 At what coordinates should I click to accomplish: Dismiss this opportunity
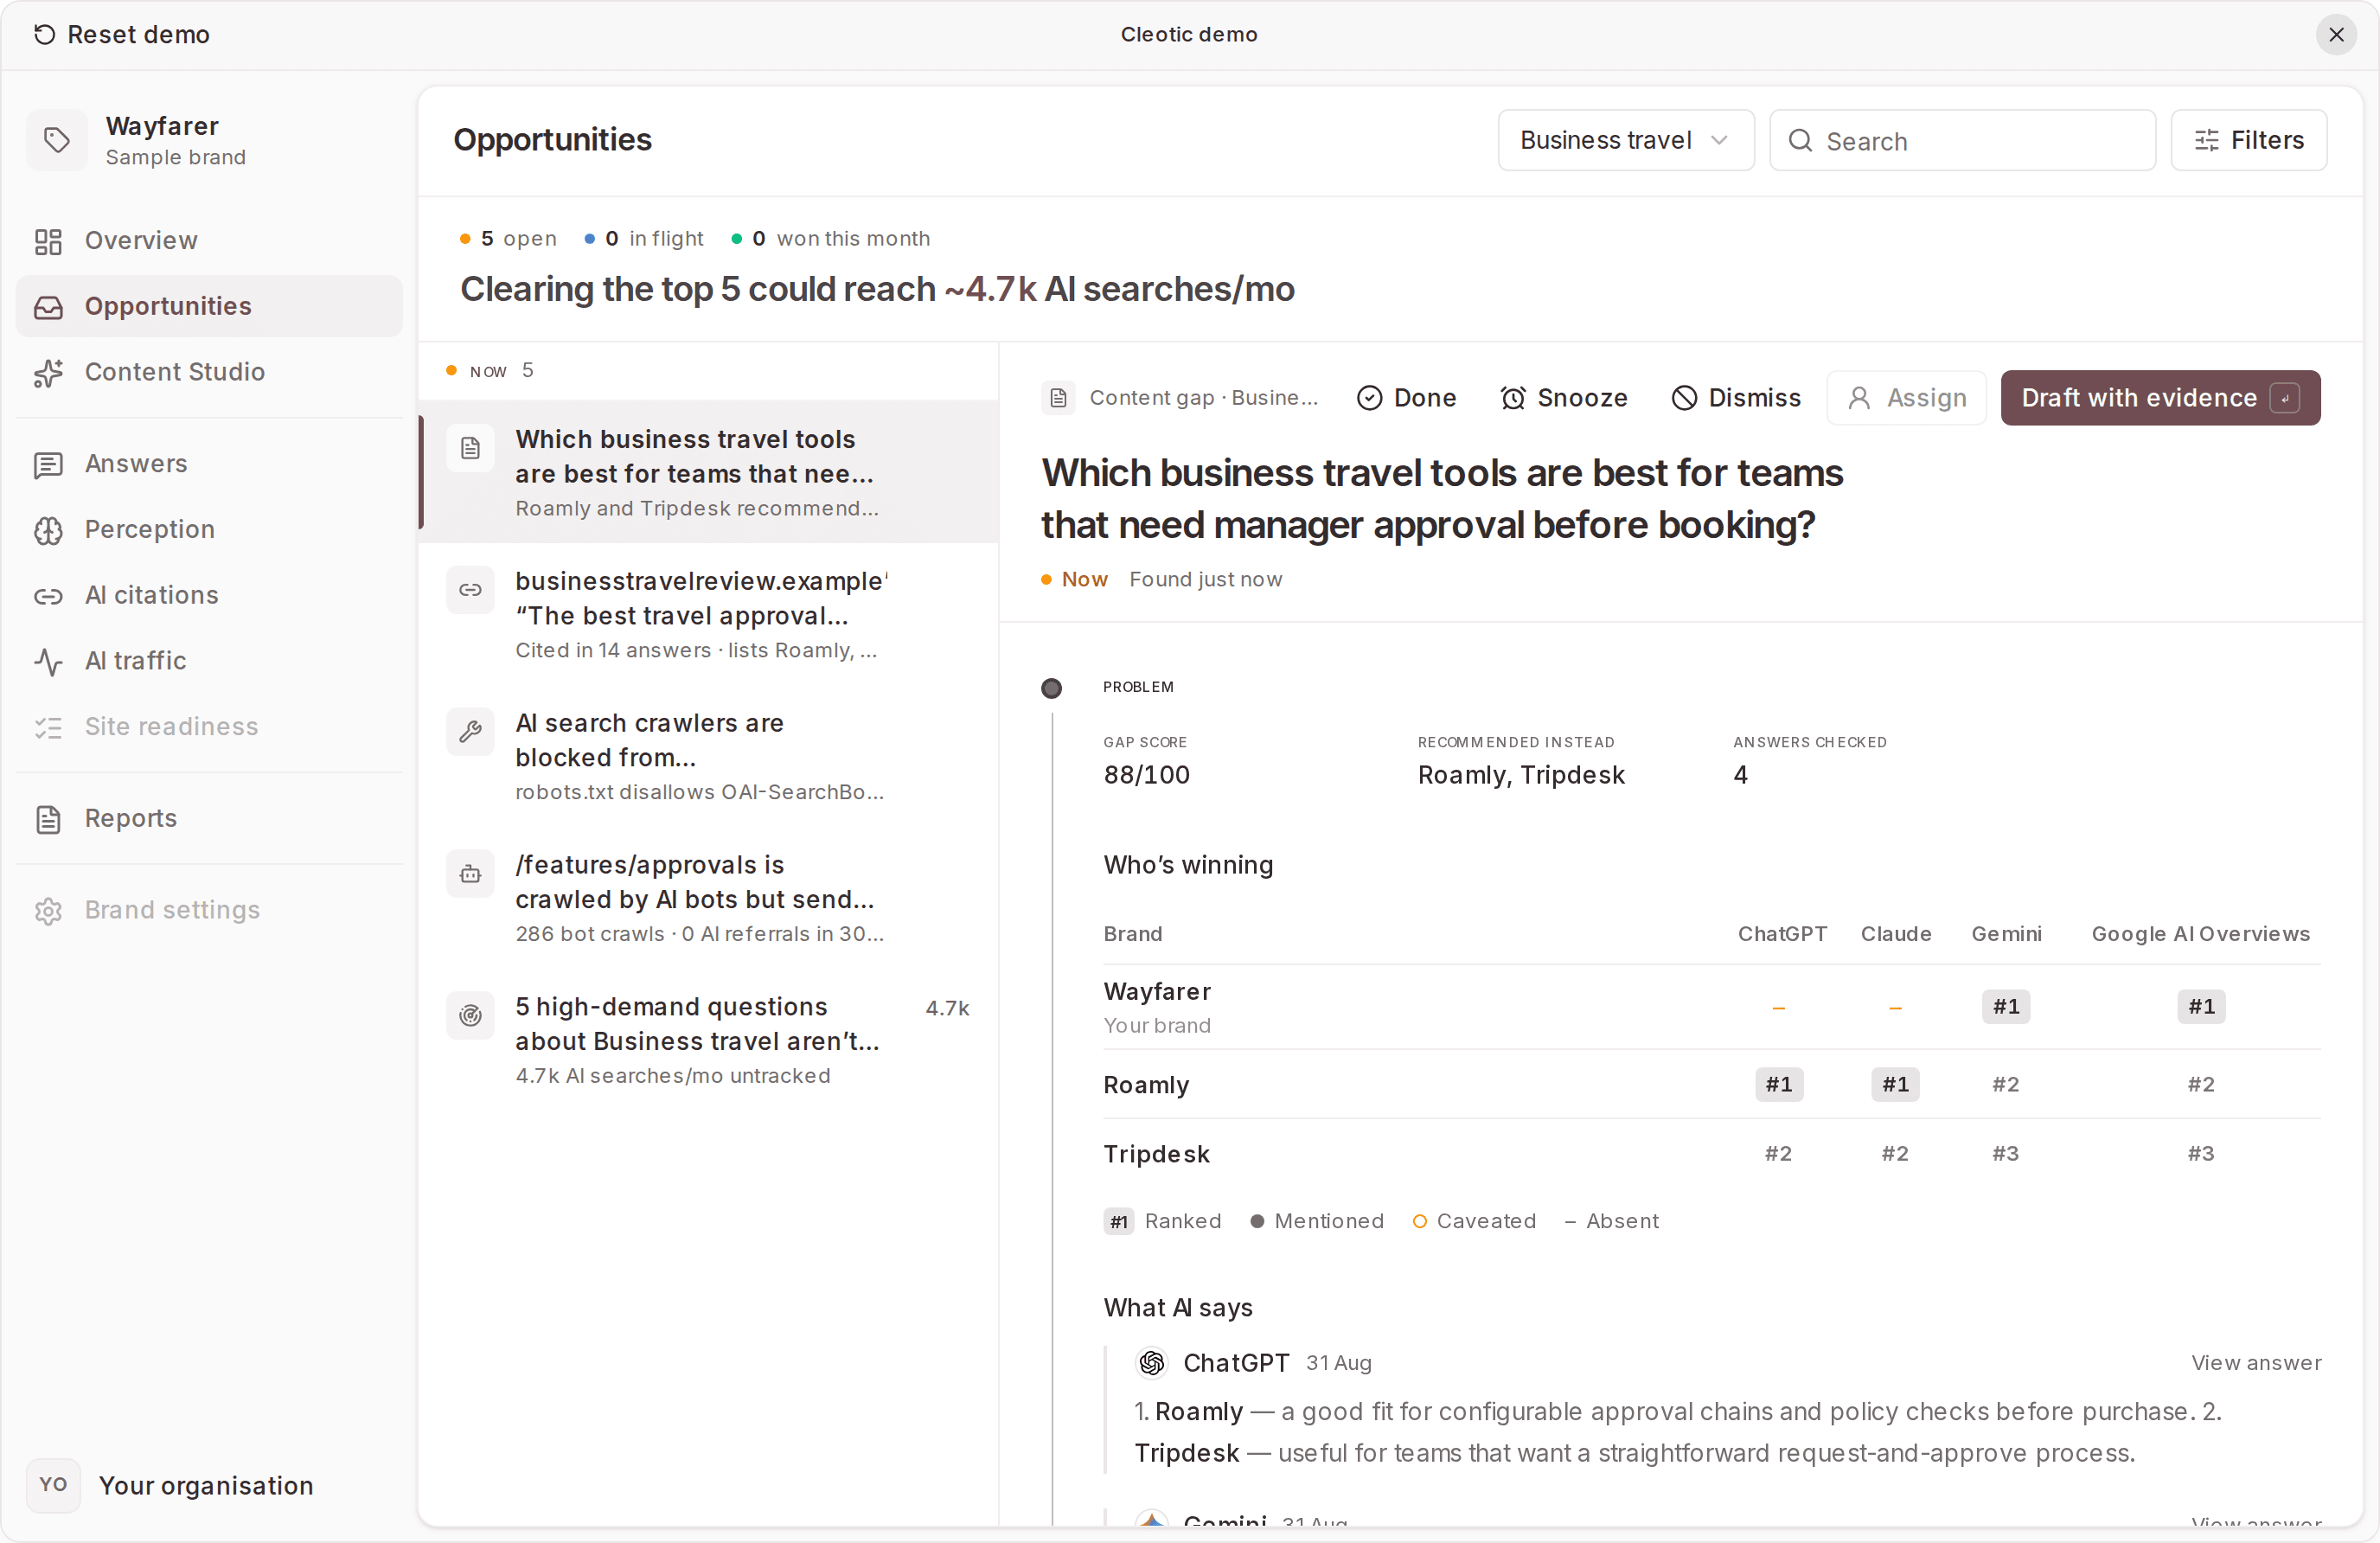(1736, 398)
